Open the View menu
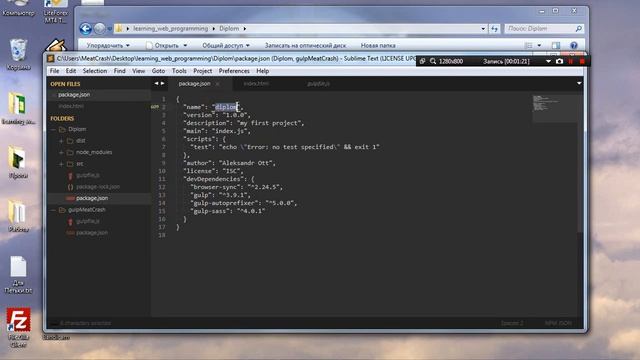This screenshot has width=640, height=360. pos(138,71)
